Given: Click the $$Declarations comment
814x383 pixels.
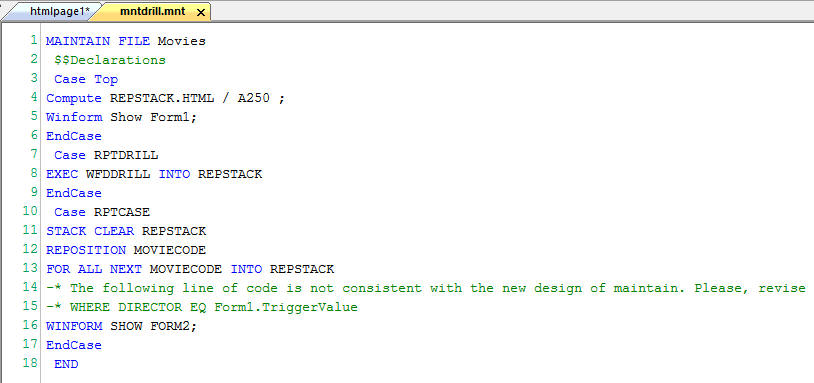Looking at the screenshot, I should (x=110, y=60).
